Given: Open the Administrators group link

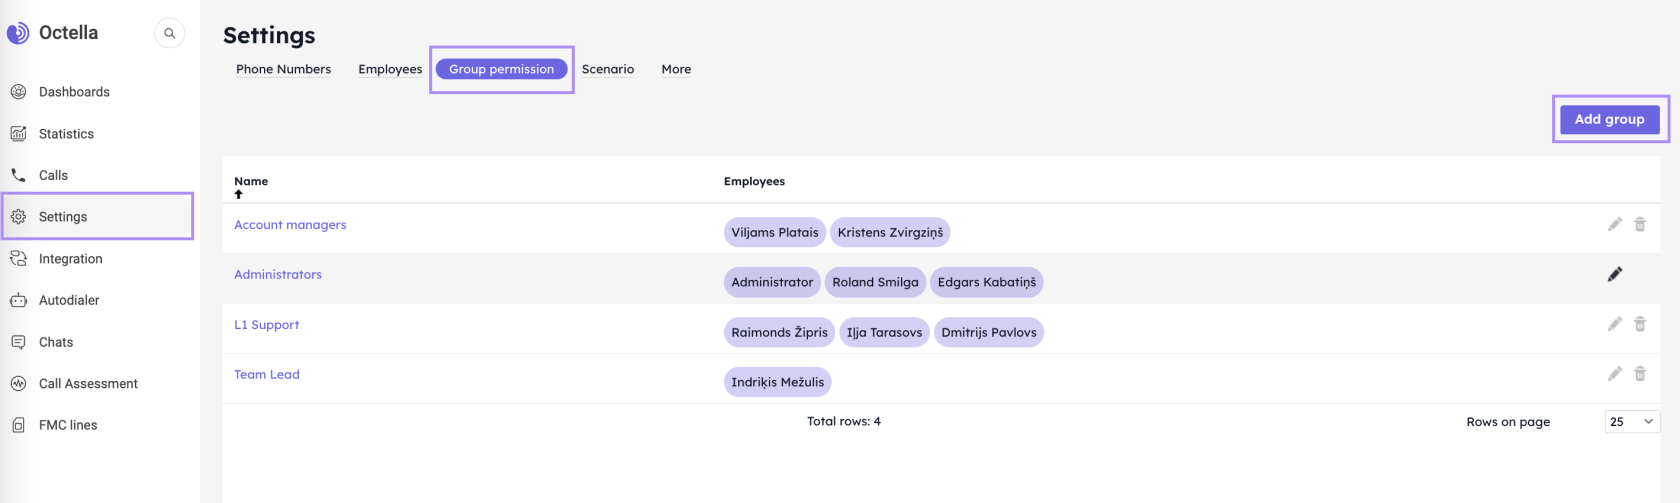Looking at the screenshot, I should (x=278, y=274).
